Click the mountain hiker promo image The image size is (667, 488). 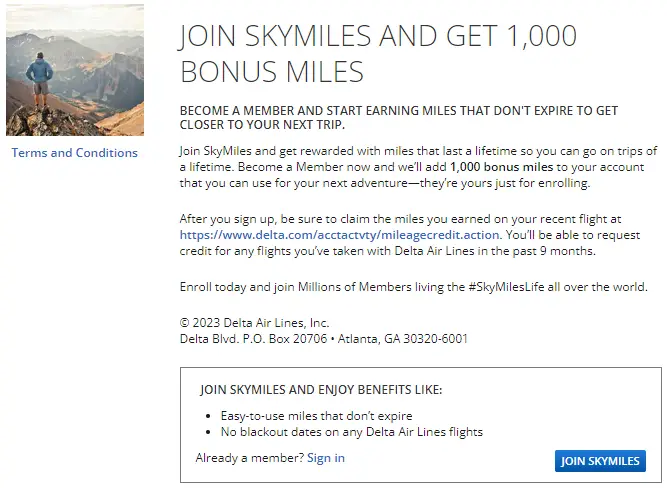[x=75, y=70]
